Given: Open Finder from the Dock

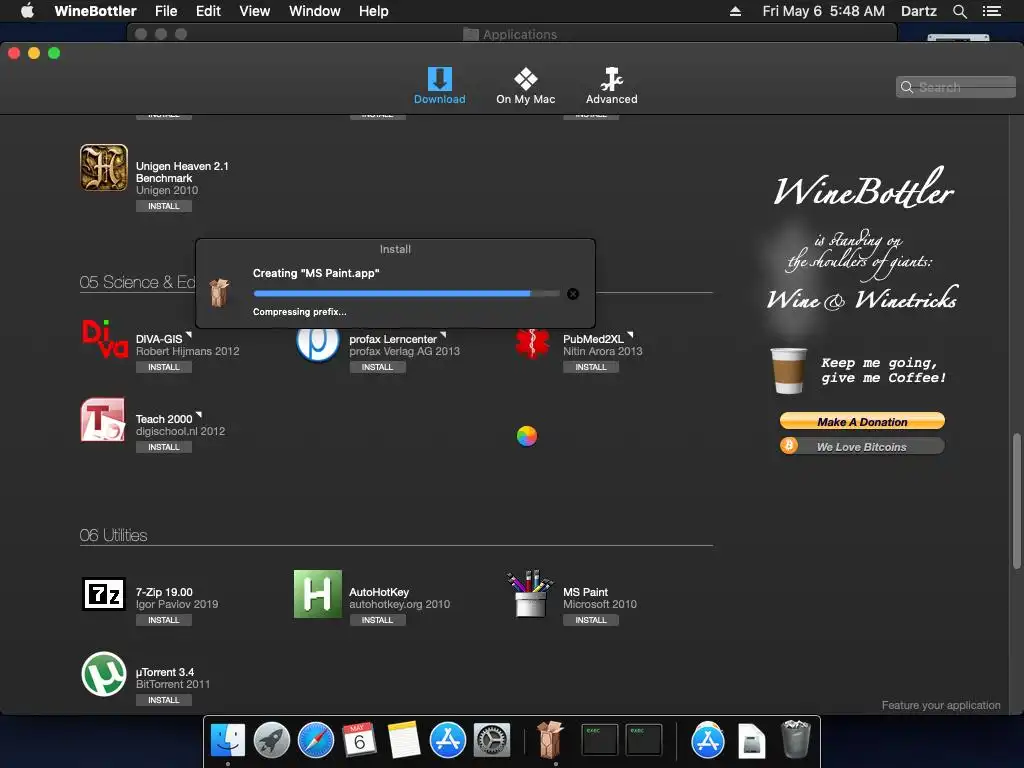Looking at the screenshot, I should (x=228, y=740).
